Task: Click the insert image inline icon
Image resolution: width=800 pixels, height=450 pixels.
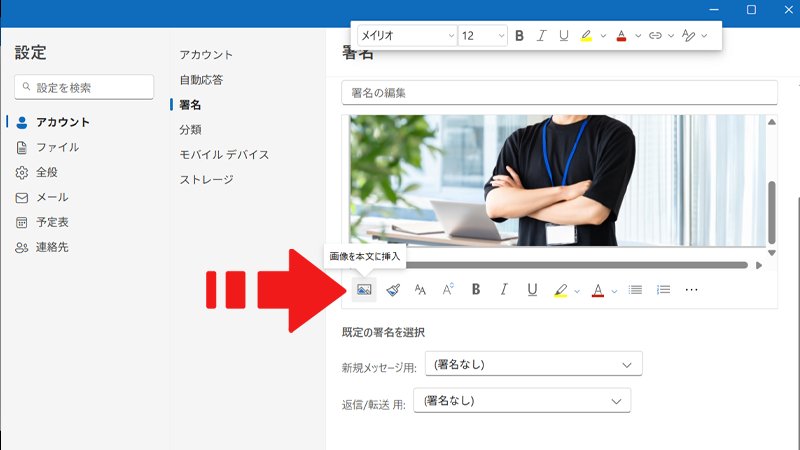Action: click(364, 290)
